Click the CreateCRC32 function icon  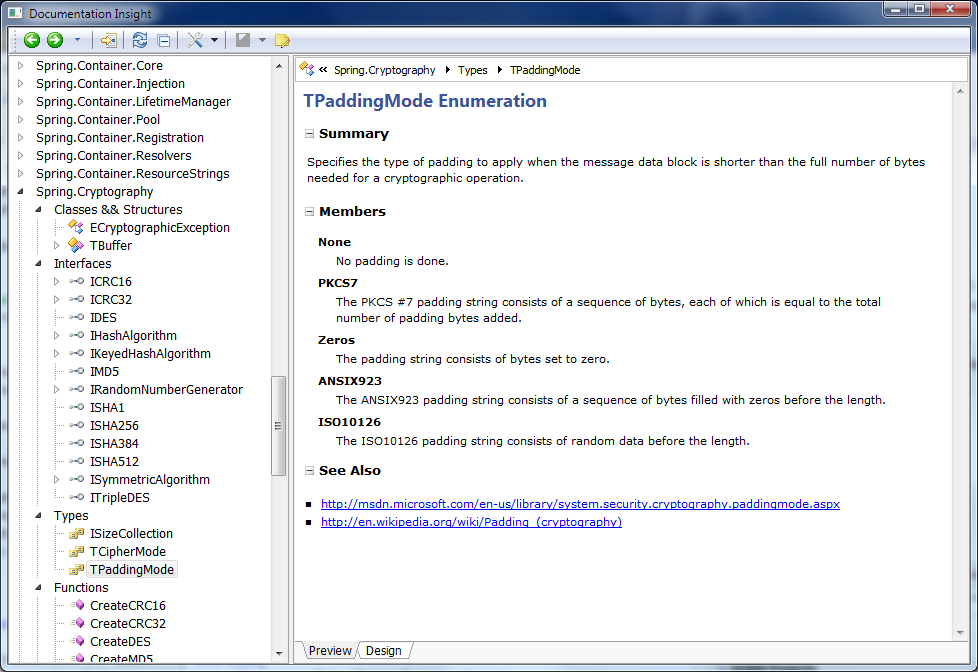point(77,623)
